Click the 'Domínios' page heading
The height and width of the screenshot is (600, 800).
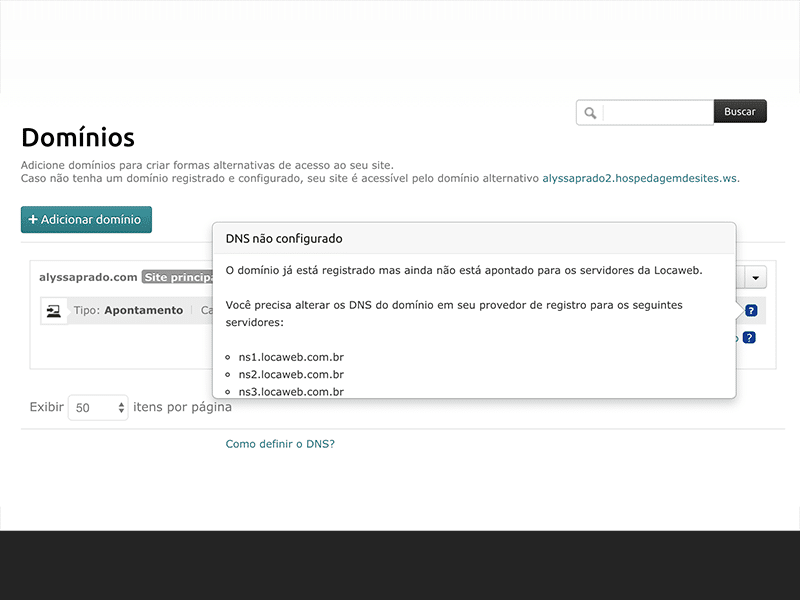point(78,137)
